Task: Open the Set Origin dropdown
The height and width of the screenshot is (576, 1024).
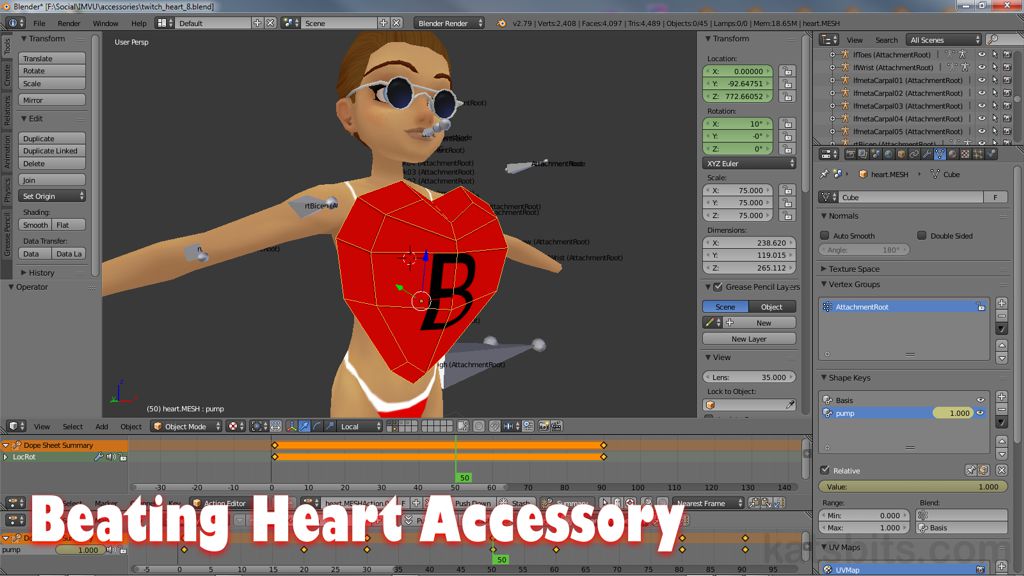Action: click(x=52, y=196)
